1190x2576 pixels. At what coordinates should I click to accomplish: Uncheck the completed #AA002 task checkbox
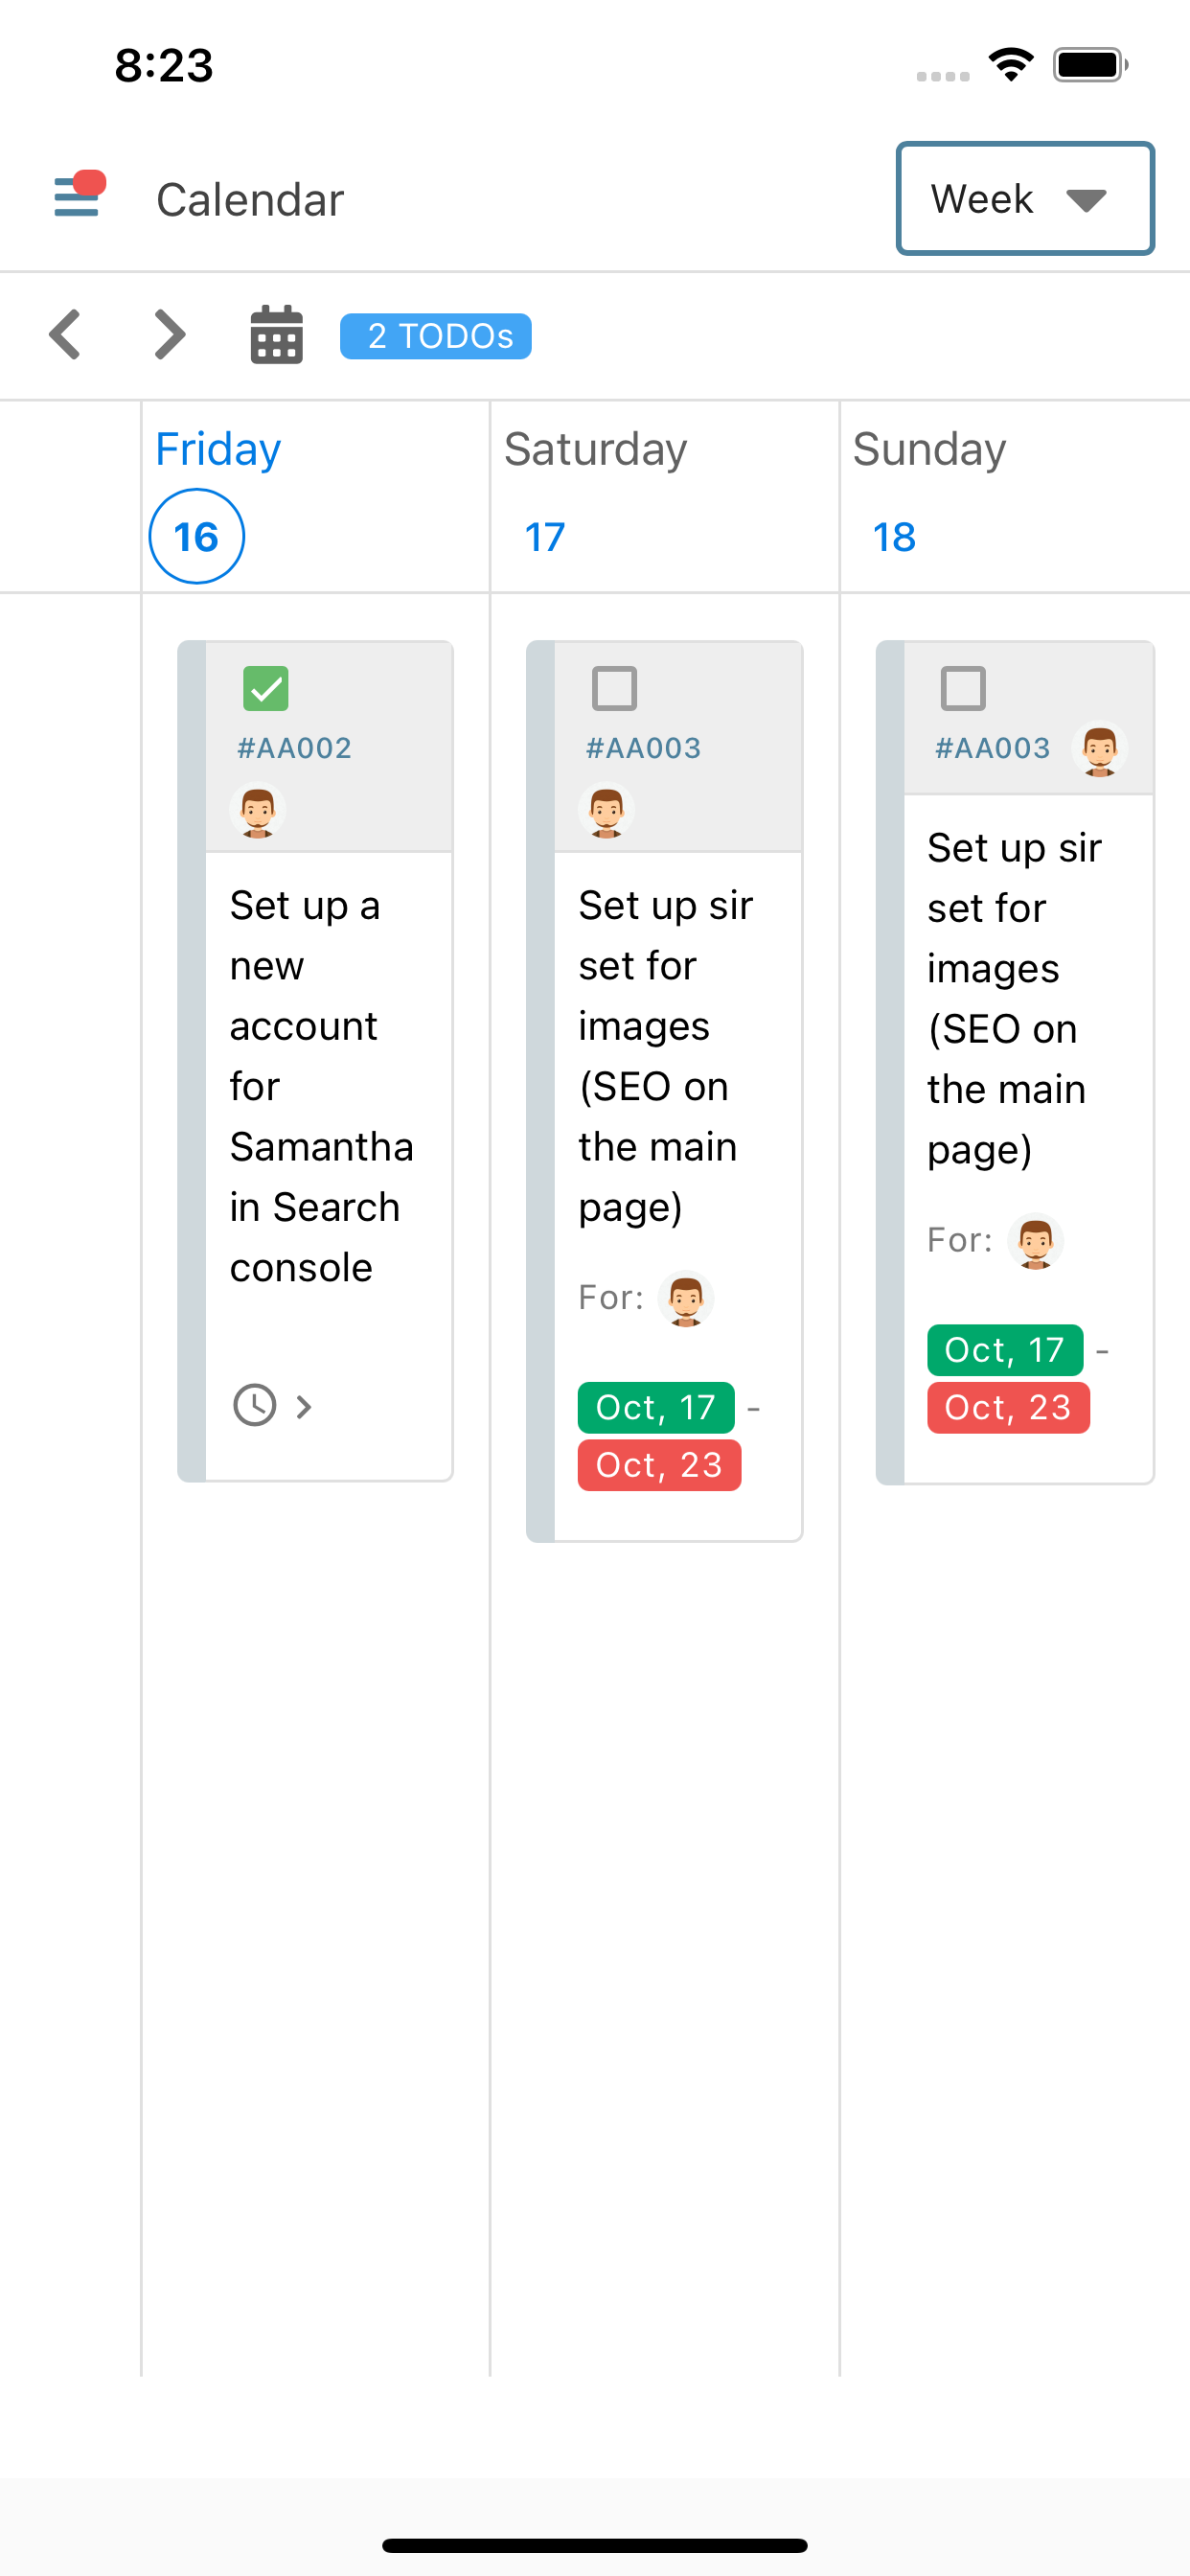point(266,688)
